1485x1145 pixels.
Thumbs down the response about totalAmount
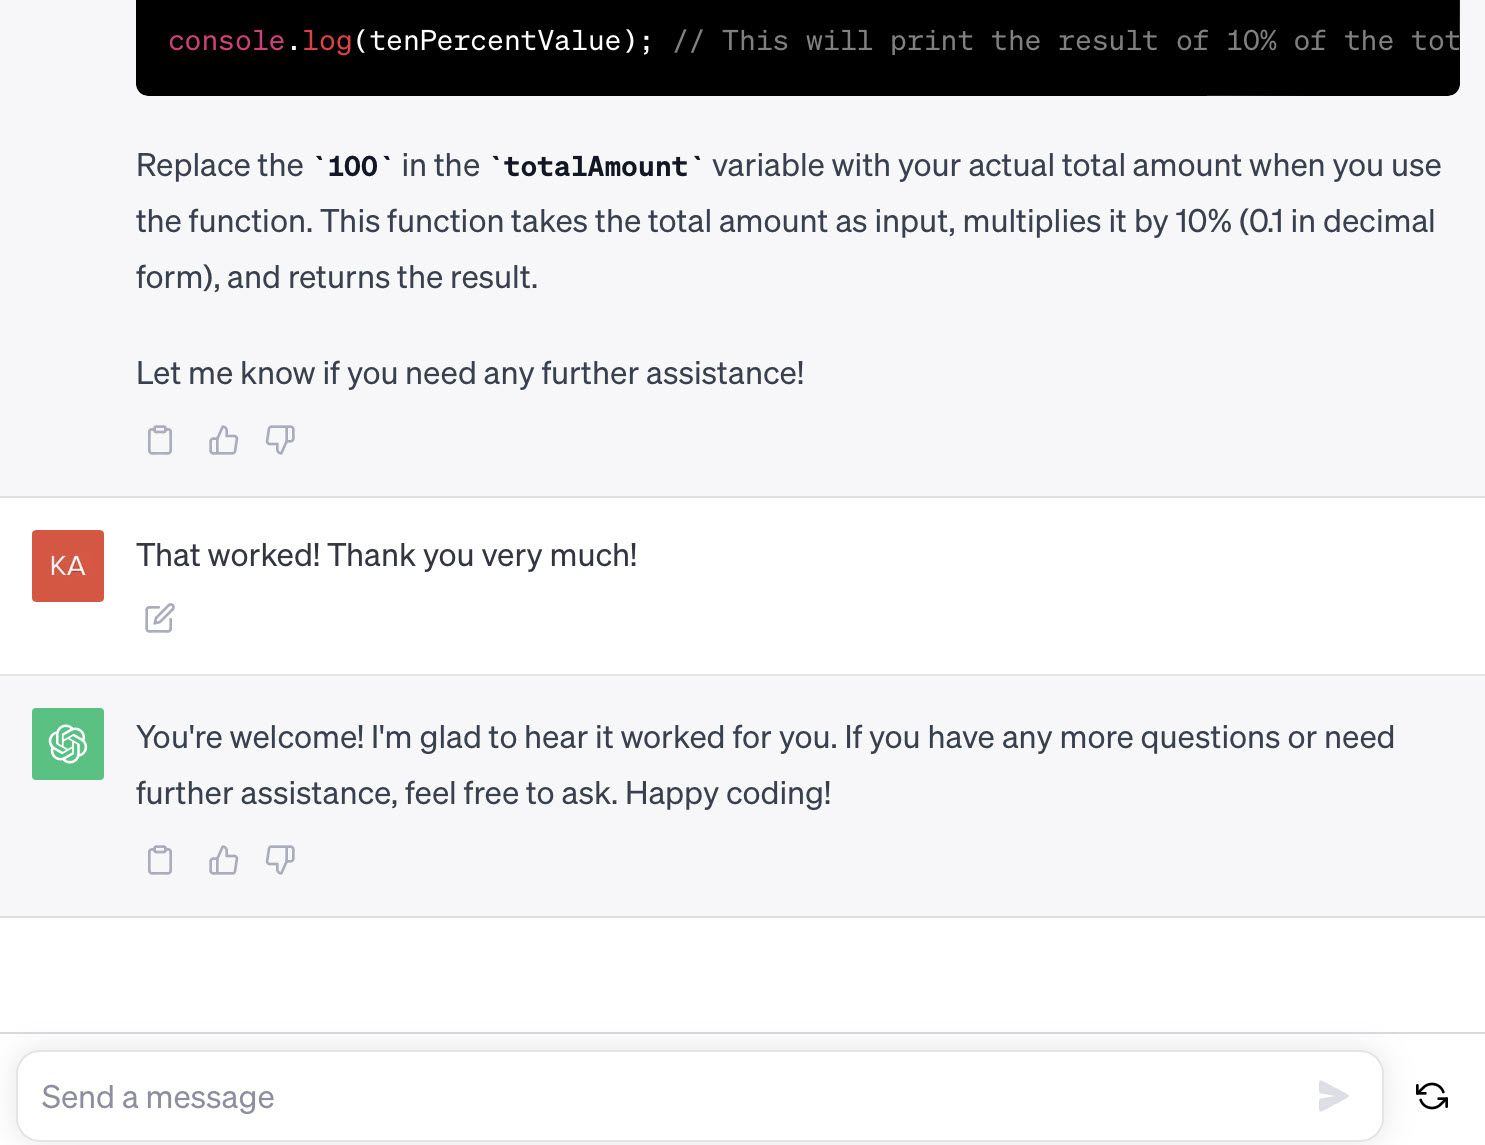280,440
